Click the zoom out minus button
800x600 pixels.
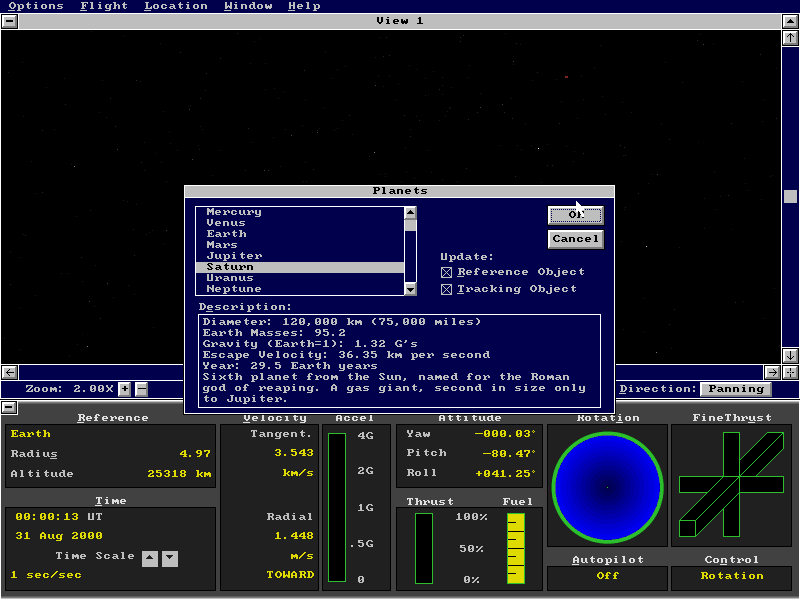pyautogui.click(x=141, y=389)
